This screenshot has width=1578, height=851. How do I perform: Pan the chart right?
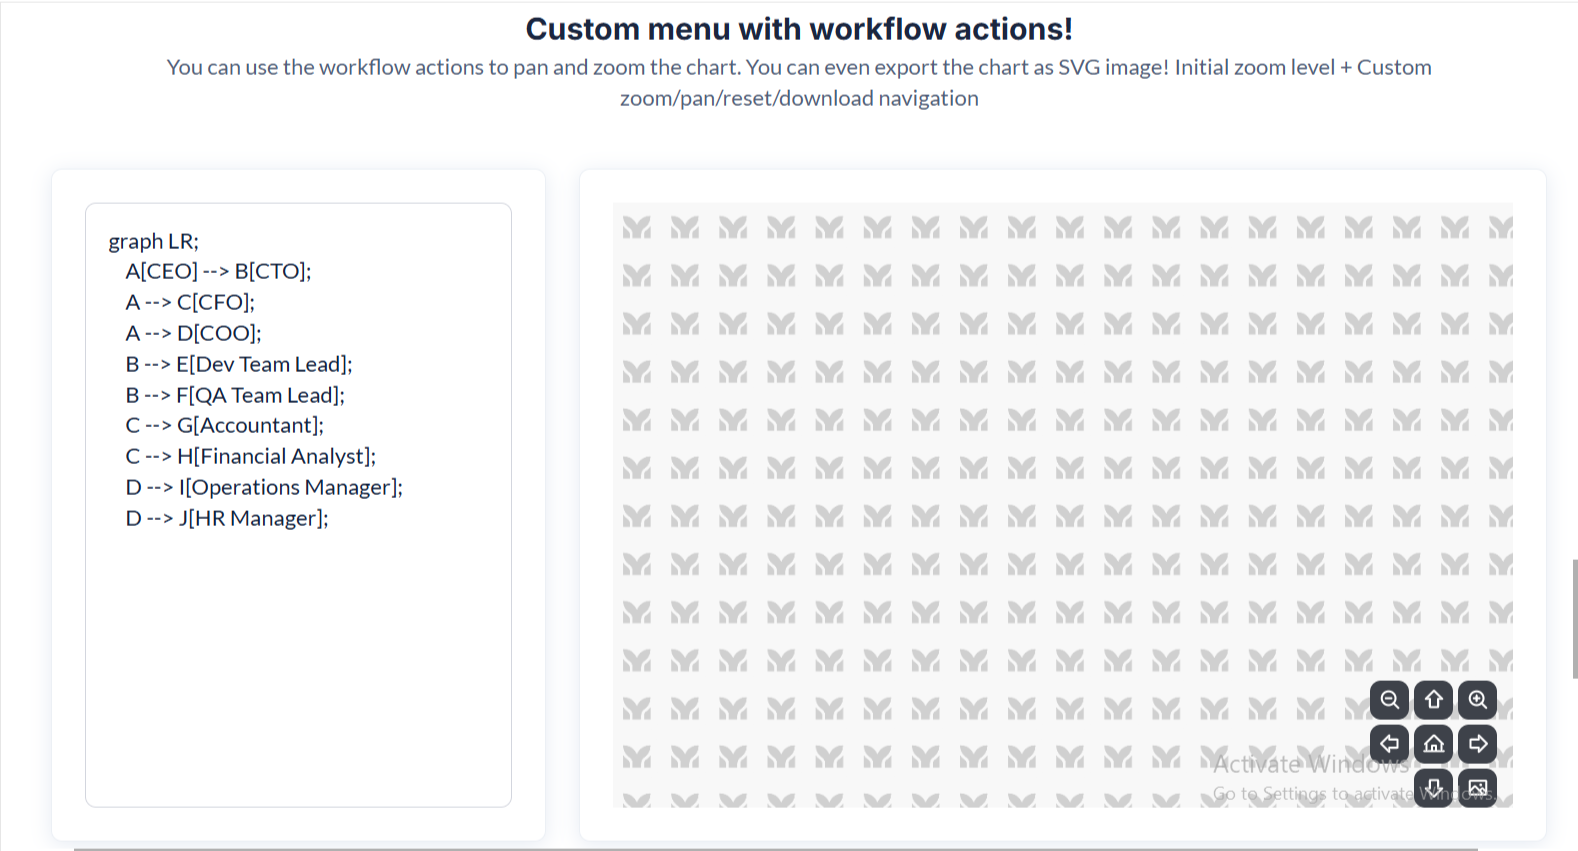point(1477,744)
